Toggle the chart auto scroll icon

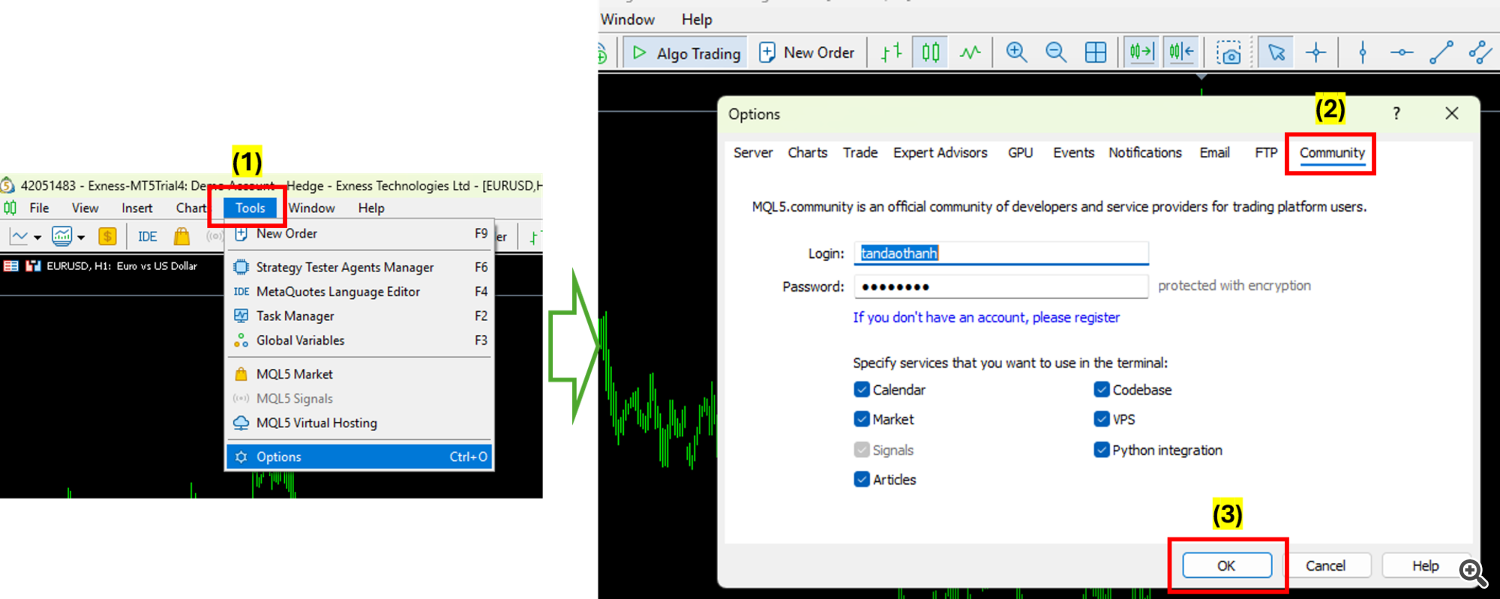(1141, 53)
